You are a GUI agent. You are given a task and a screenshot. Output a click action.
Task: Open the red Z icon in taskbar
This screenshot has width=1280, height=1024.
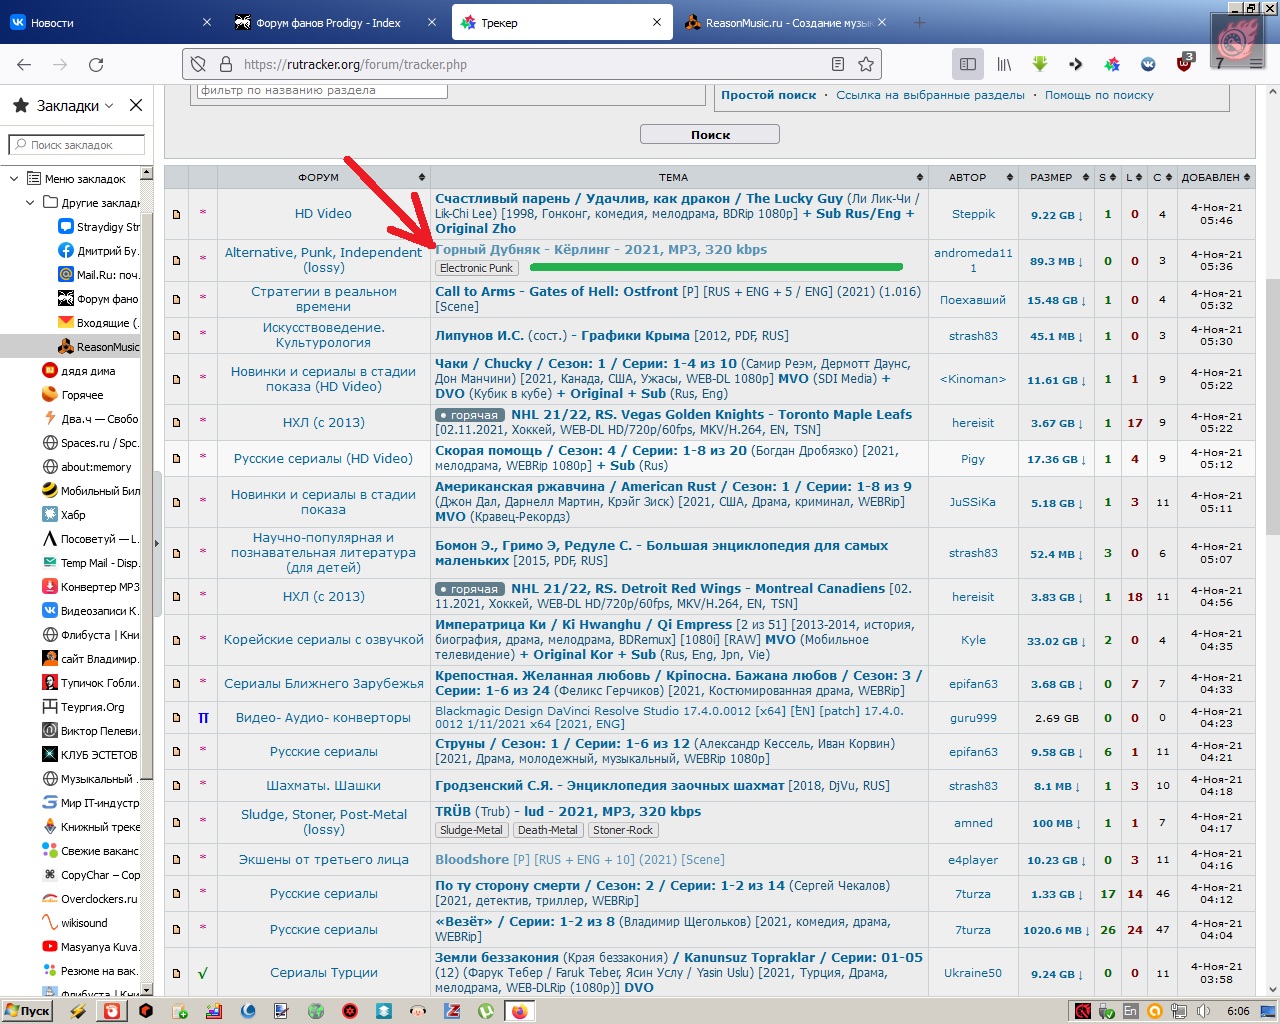point(452,1011)
